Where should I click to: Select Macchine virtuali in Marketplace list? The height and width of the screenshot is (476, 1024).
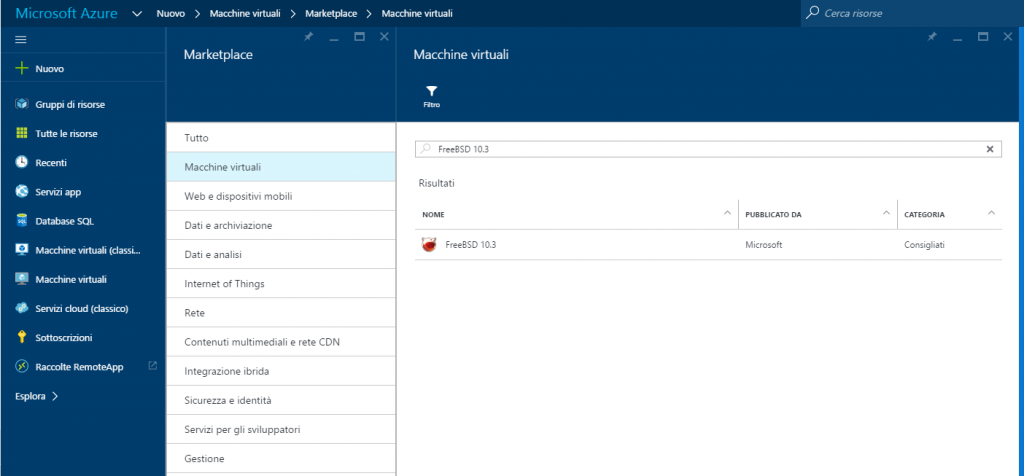pyautogui.click(x=281, y=167)
